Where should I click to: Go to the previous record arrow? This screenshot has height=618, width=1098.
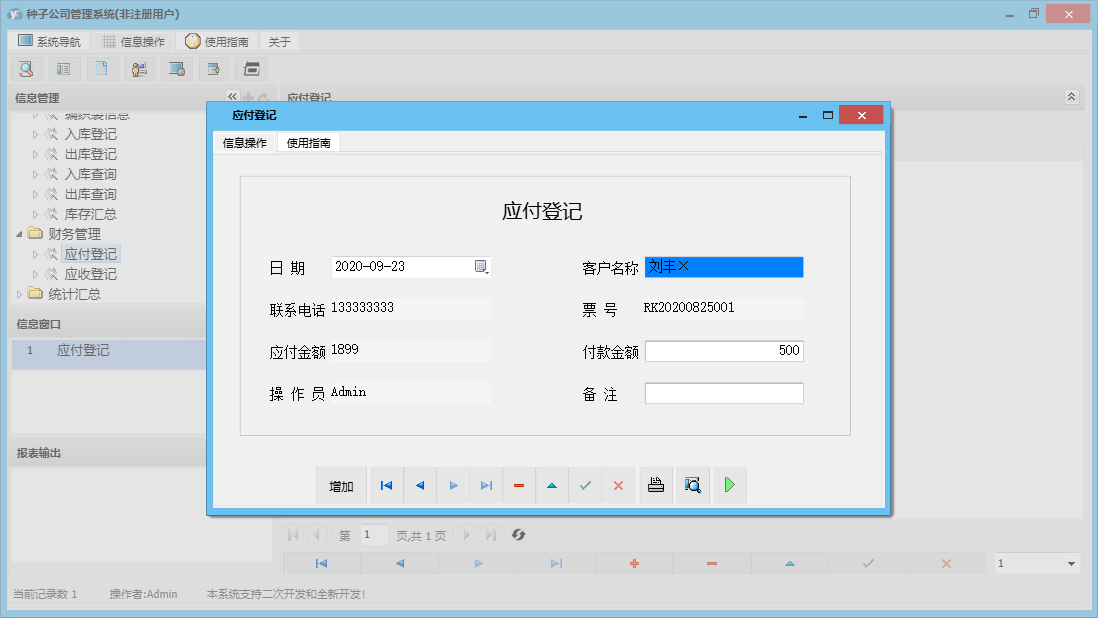tap(420, 485)
